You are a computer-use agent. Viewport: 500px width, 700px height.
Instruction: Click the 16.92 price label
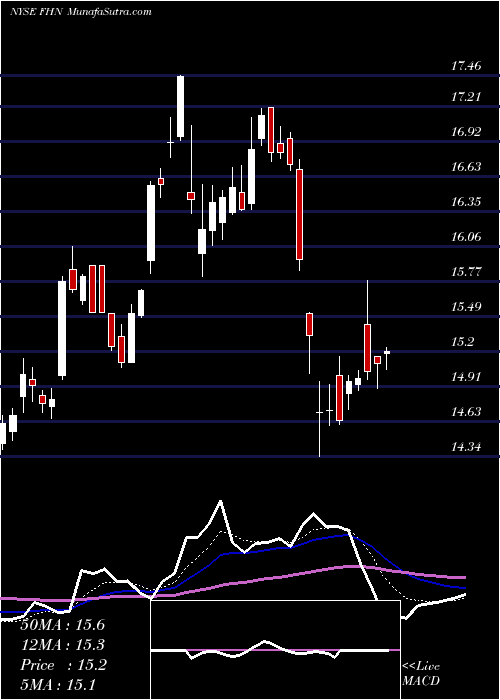[466, 132]
